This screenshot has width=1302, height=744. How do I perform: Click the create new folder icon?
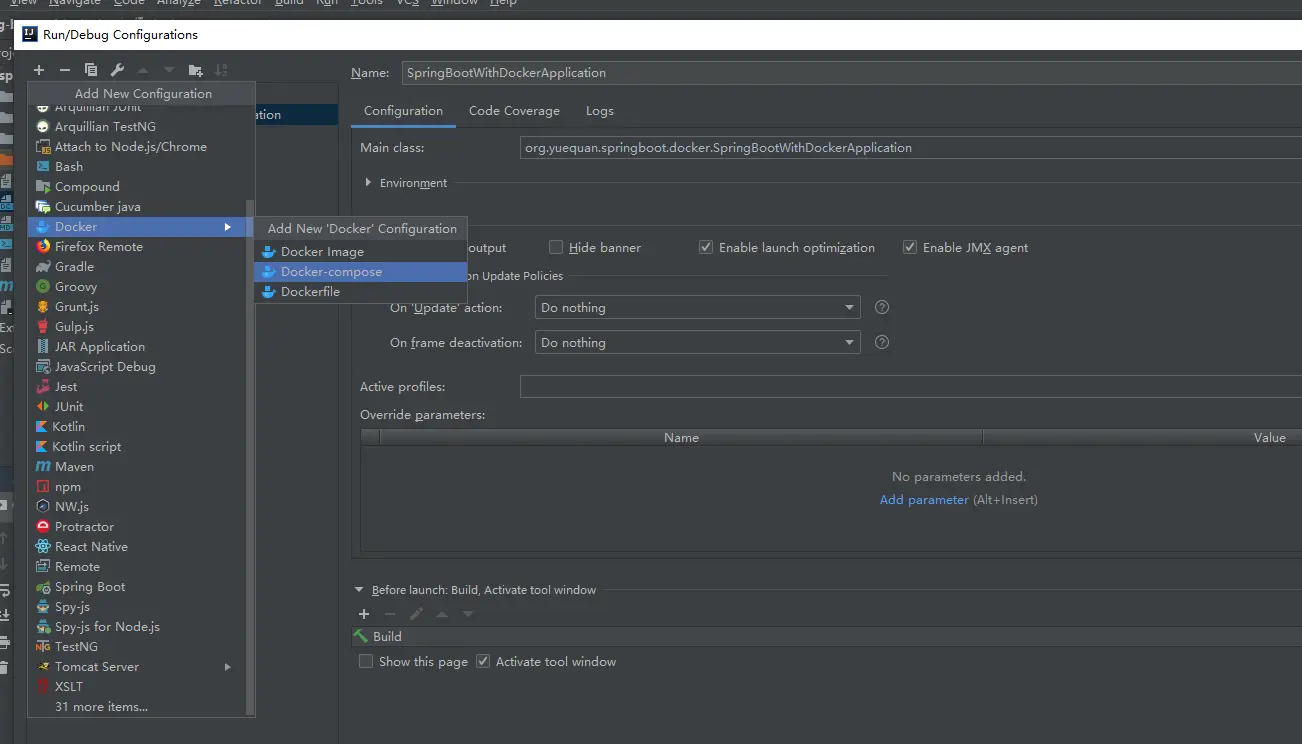click(x=195, y=70)
